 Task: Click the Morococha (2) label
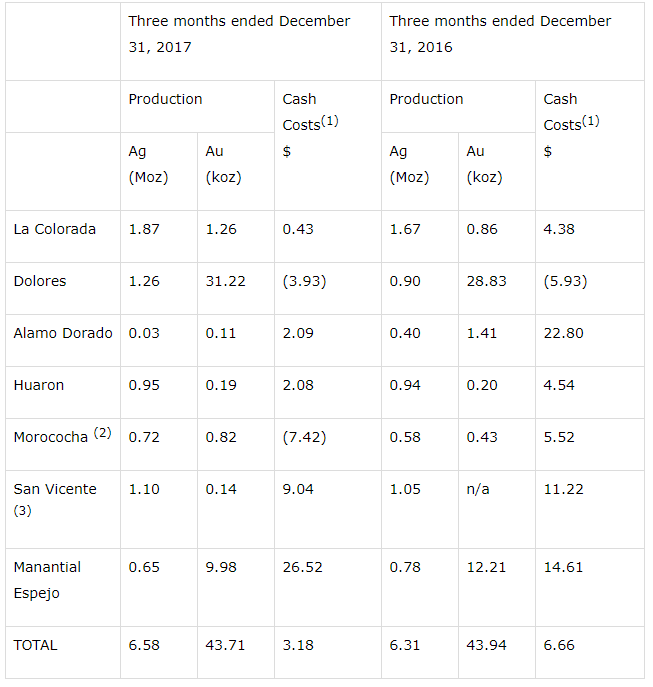tap(62, 436)
